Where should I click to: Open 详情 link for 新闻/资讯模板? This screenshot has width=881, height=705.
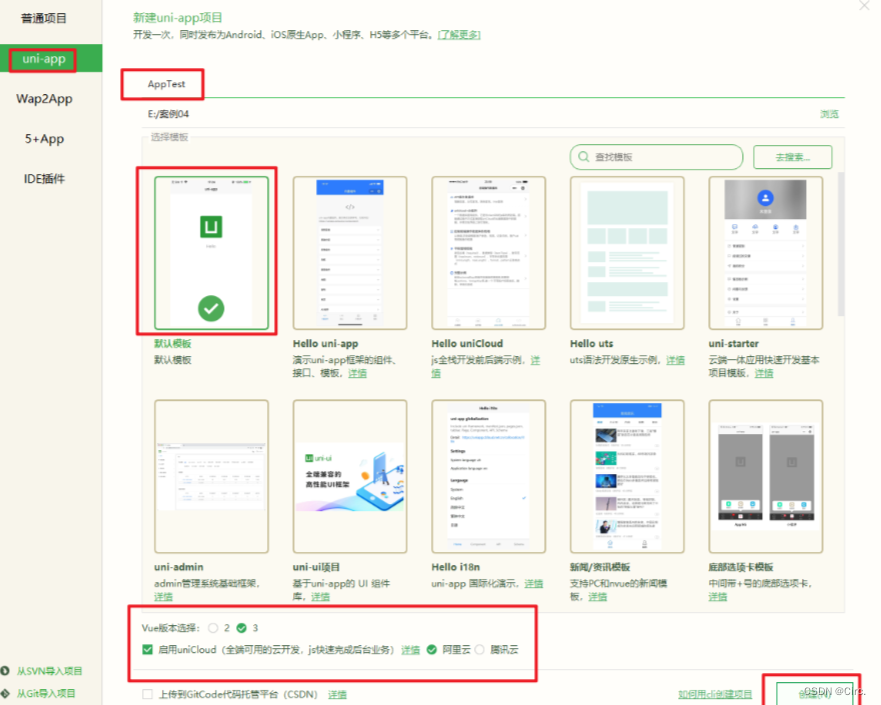[x=597, y=597]
